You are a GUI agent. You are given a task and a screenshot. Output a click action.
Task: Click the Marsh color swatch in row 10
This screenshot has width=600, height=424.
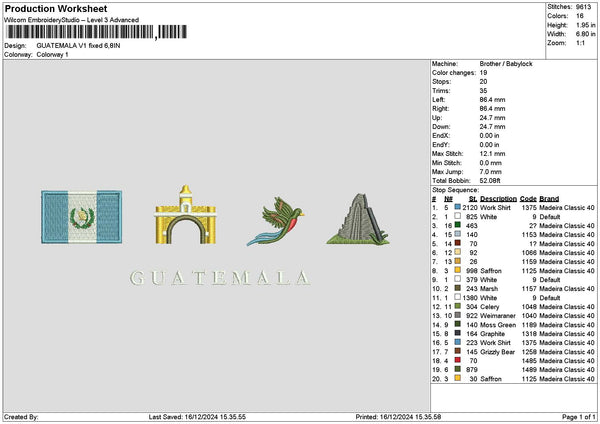[457, 288]
